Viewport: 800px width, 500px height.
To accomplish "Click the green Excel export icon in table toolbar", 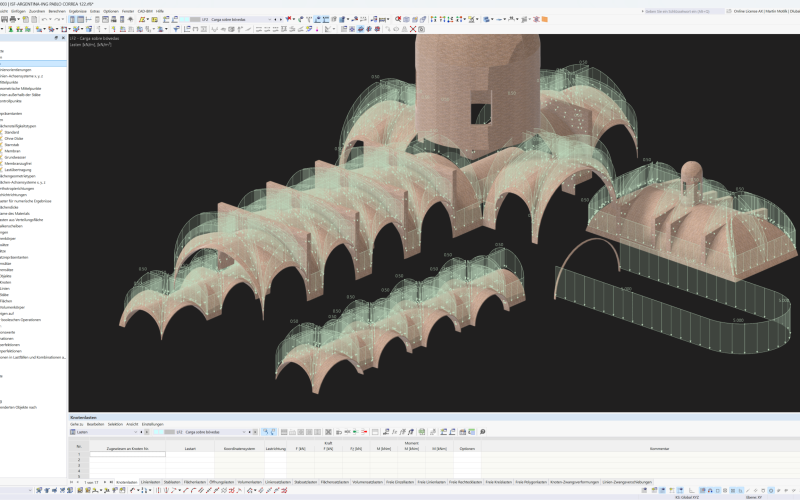I will 422,432.
